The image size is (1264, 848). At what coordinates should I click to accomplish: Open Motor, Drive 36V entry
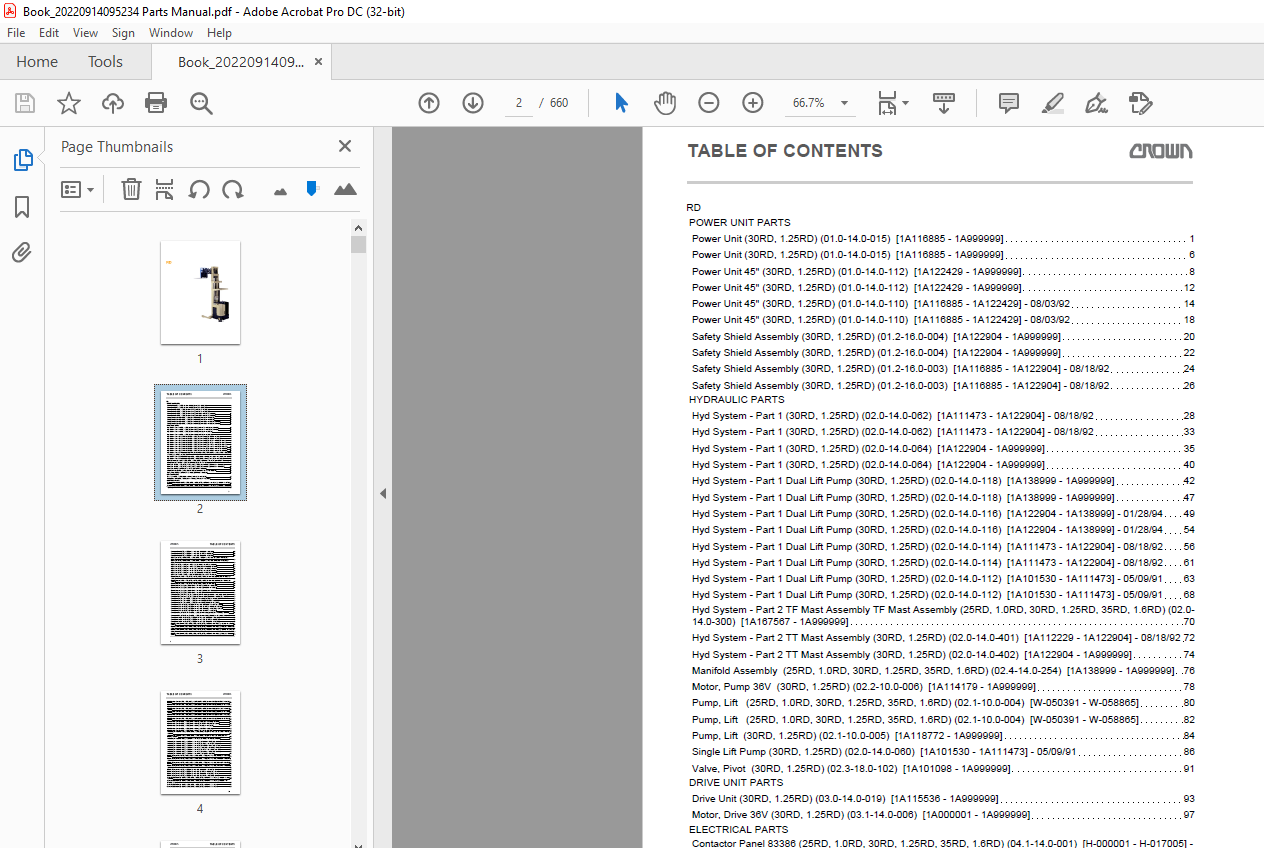tap(943, 815)
